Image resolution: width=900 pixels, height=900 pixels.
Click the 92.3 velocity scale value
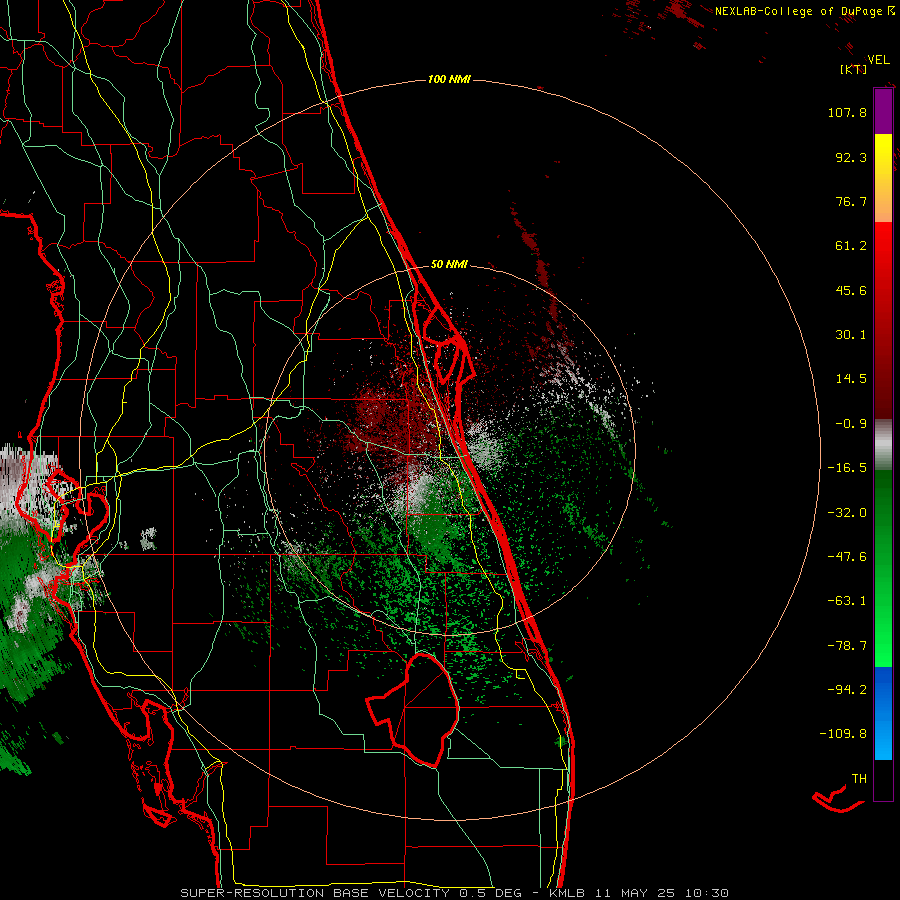851,157
